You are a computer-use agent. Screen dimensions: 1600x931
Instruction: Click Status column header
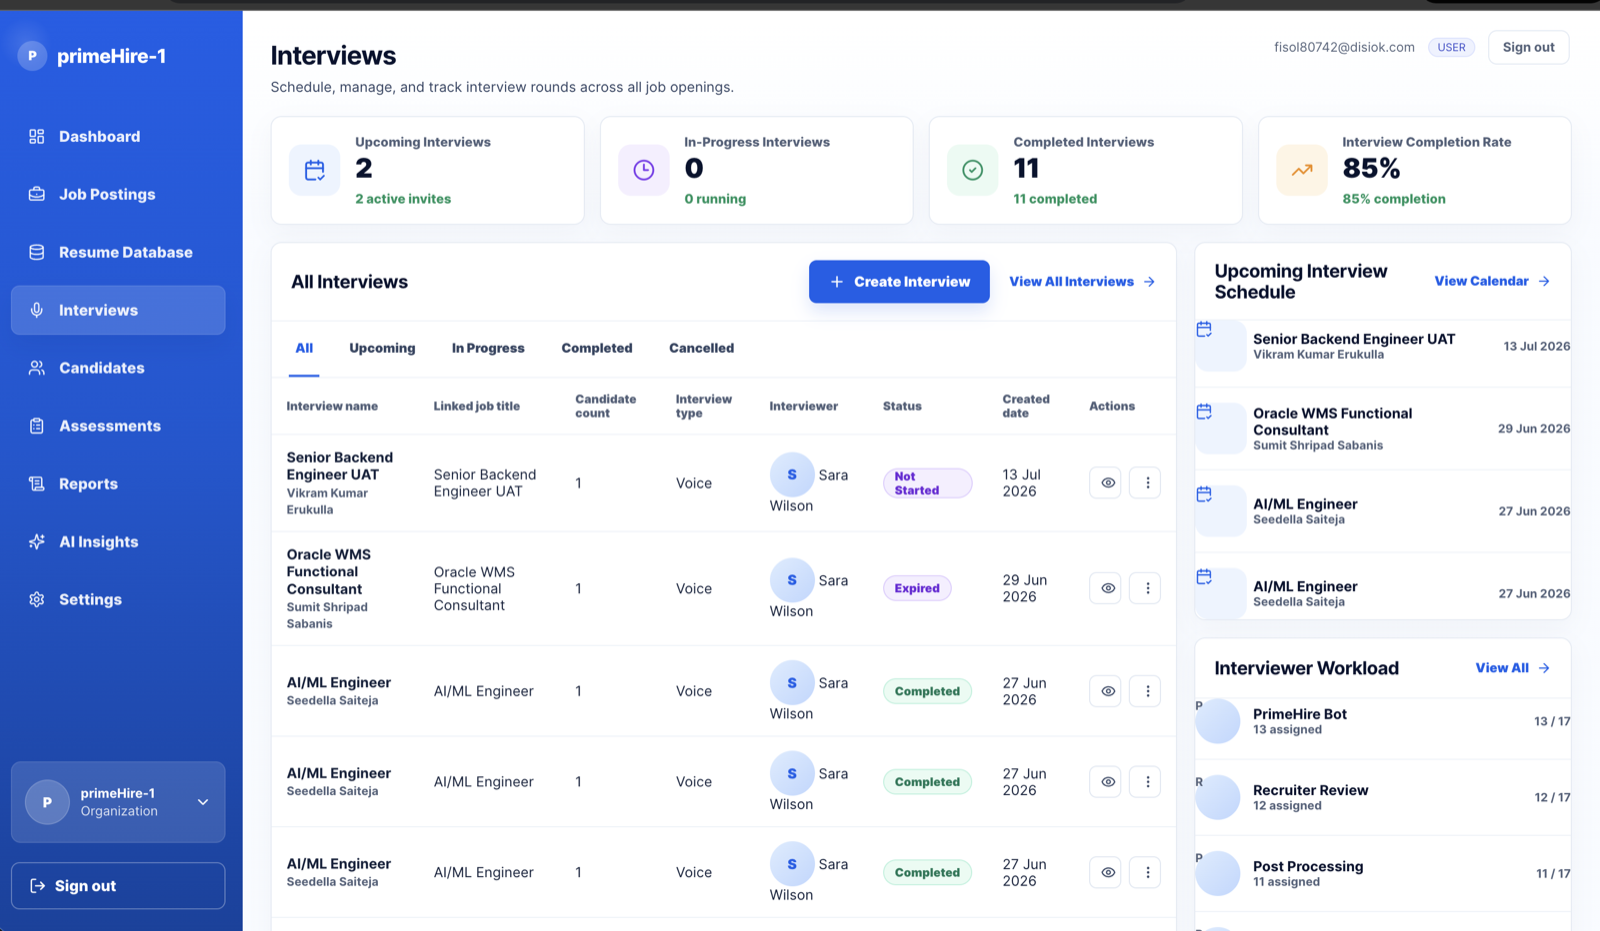(902, 406)
